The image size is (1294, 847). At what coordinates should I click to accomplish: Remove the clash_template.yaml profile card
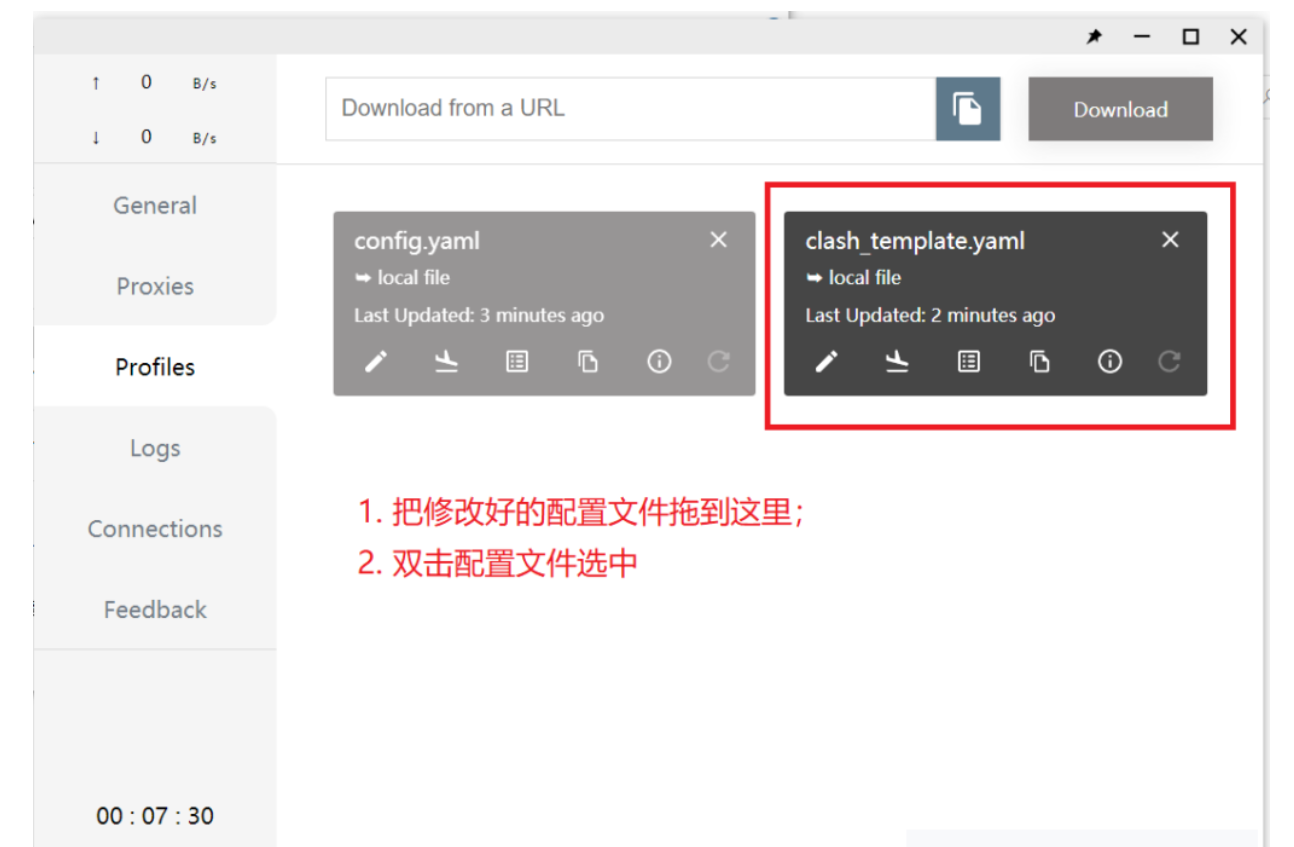click(x=1170, y=240)
